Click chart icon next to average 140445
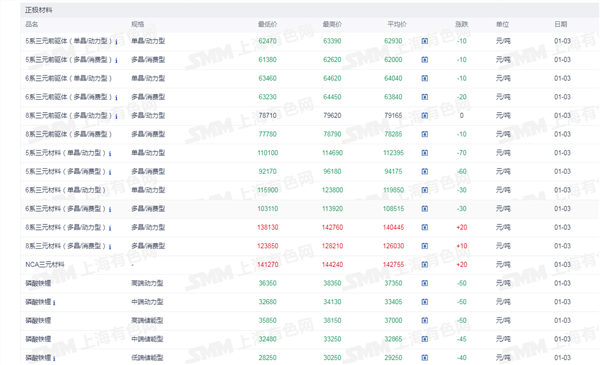Screen dimensions: 600x365 tap(425, 227)
